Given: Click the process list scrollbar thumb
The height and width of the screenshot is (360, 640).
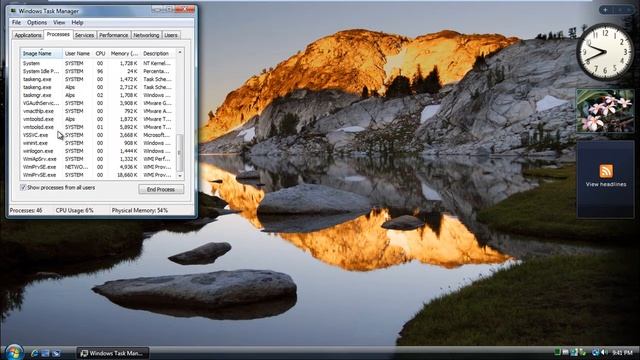Looking at the screenshot, I should click(180, 153).
